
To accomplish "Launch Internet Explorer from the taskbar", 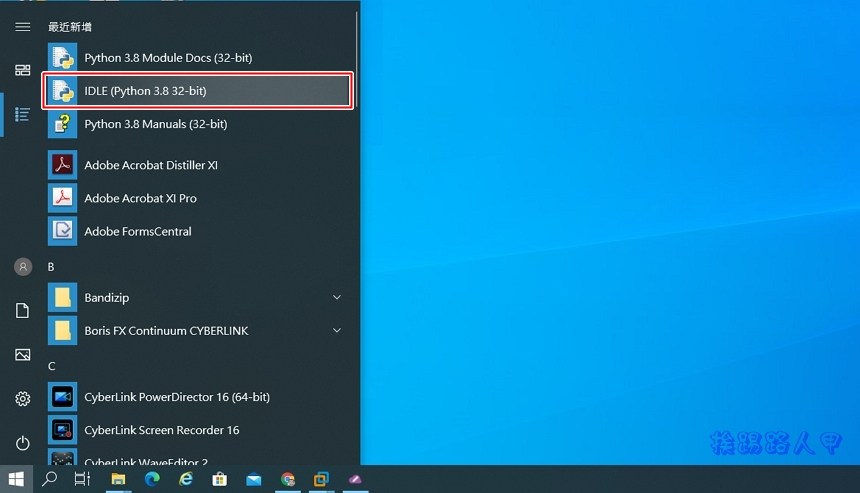I will pyautogui.click(x=186, y=479).
